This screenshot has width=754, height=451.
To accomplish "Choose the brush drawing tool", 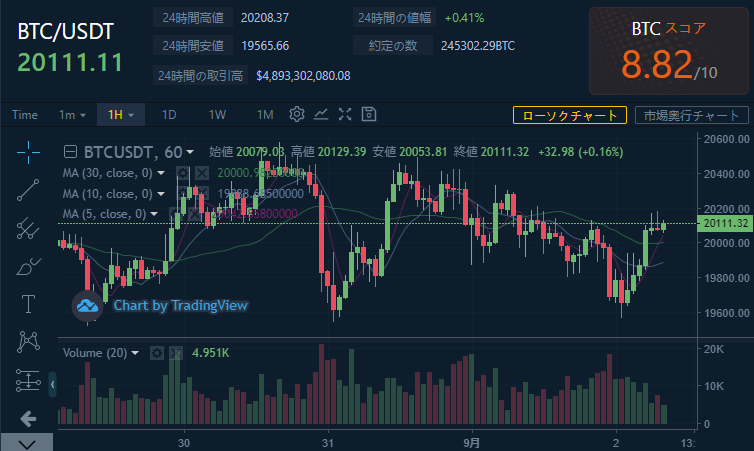I will (28, 266).
